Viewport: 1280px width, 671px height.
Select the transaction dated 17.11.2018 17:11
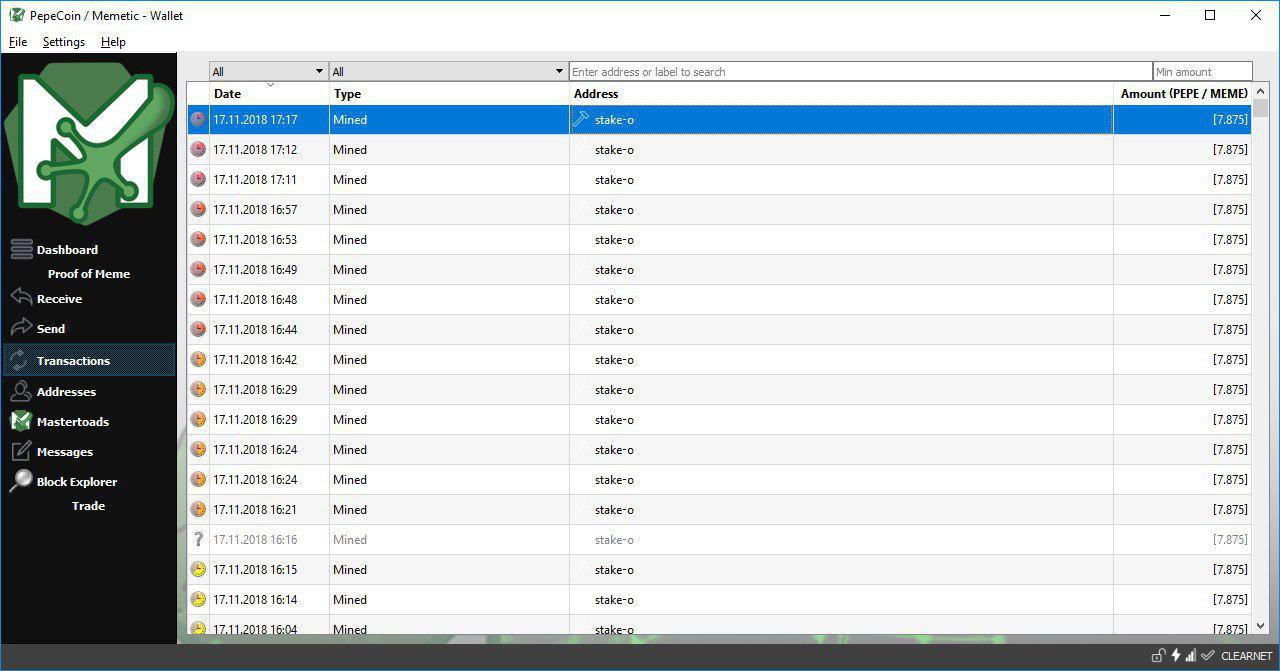click(x=719, y=179)
